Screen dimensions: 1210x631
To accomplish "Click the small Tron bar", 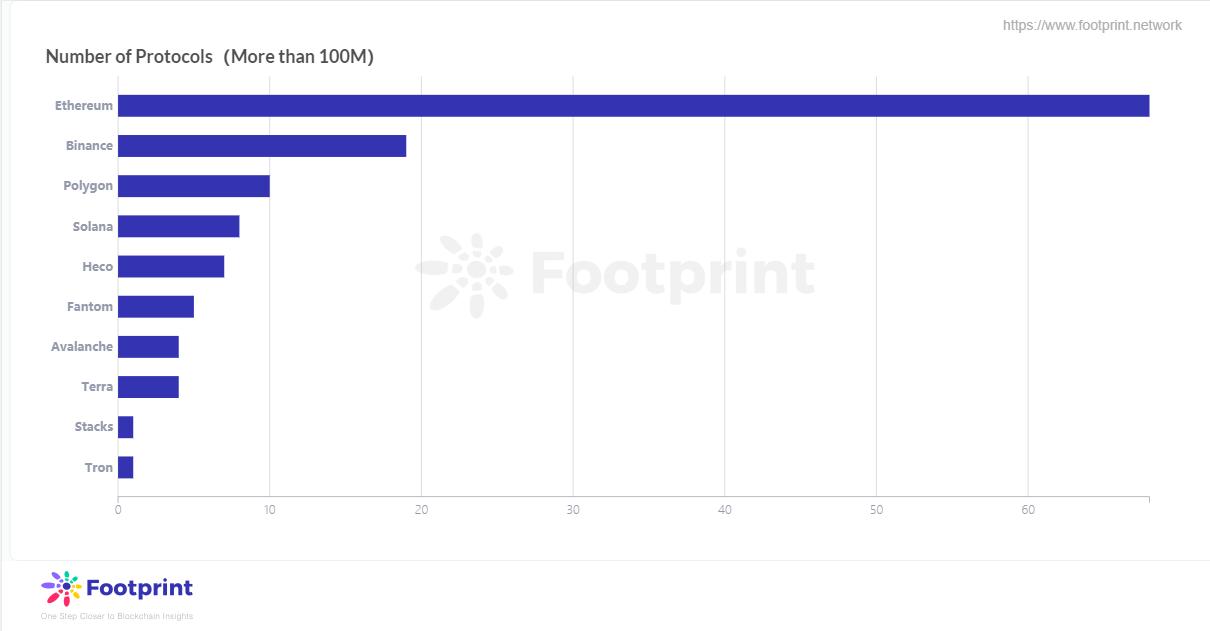I will [x=125, y=467].
